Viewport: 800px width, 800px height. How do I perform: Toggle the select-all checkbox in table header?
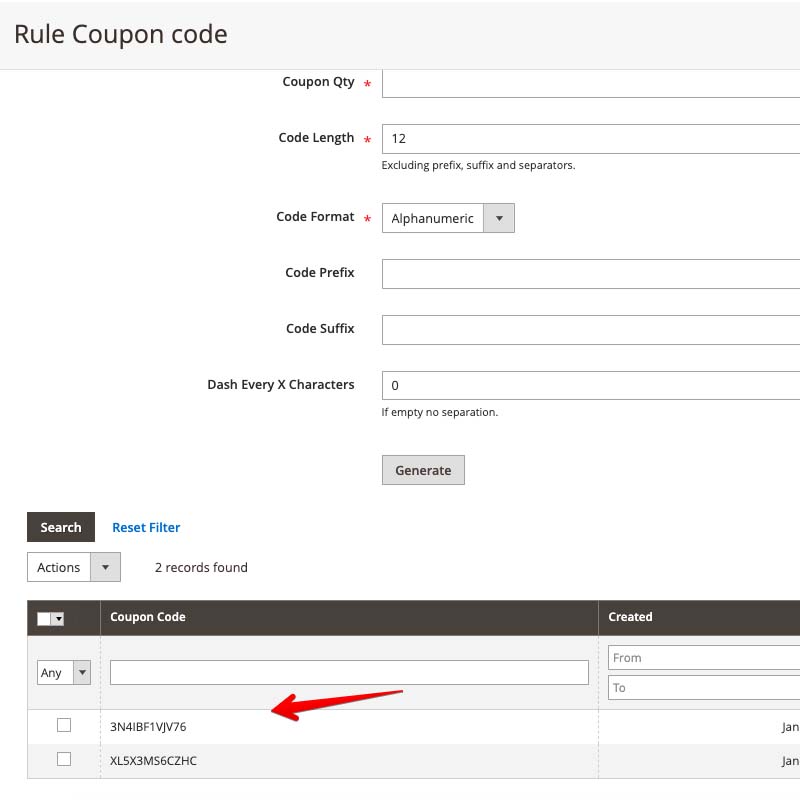[x=44, y=619]
